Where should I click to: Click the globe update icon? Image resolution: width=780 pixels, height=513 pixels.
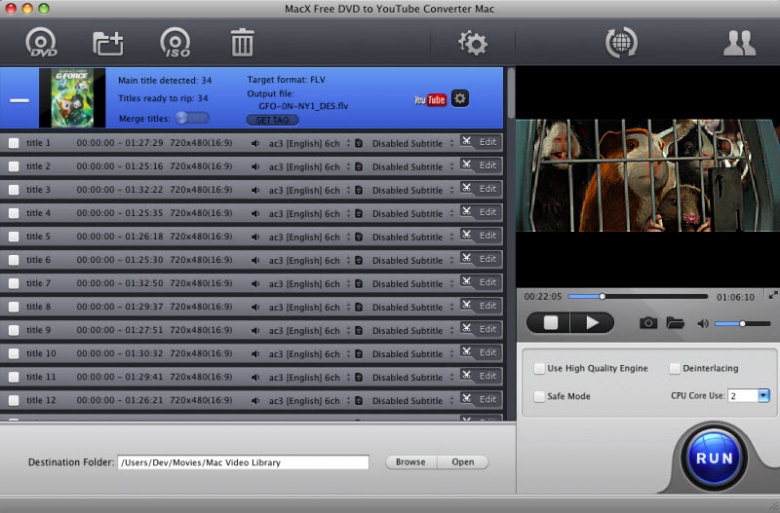pos(621,43)
